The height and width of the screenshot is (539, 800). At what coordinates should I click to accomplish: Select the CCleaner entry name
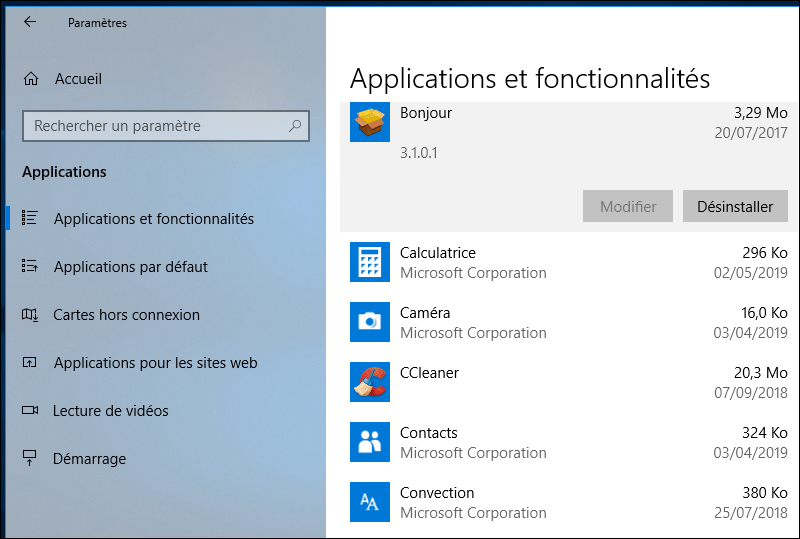pyautogui.click(x=429, y=373)
